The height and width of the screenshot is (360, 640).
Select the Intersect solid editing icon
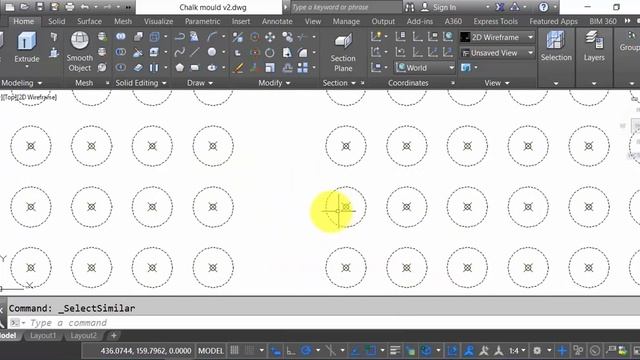(120, 67)
